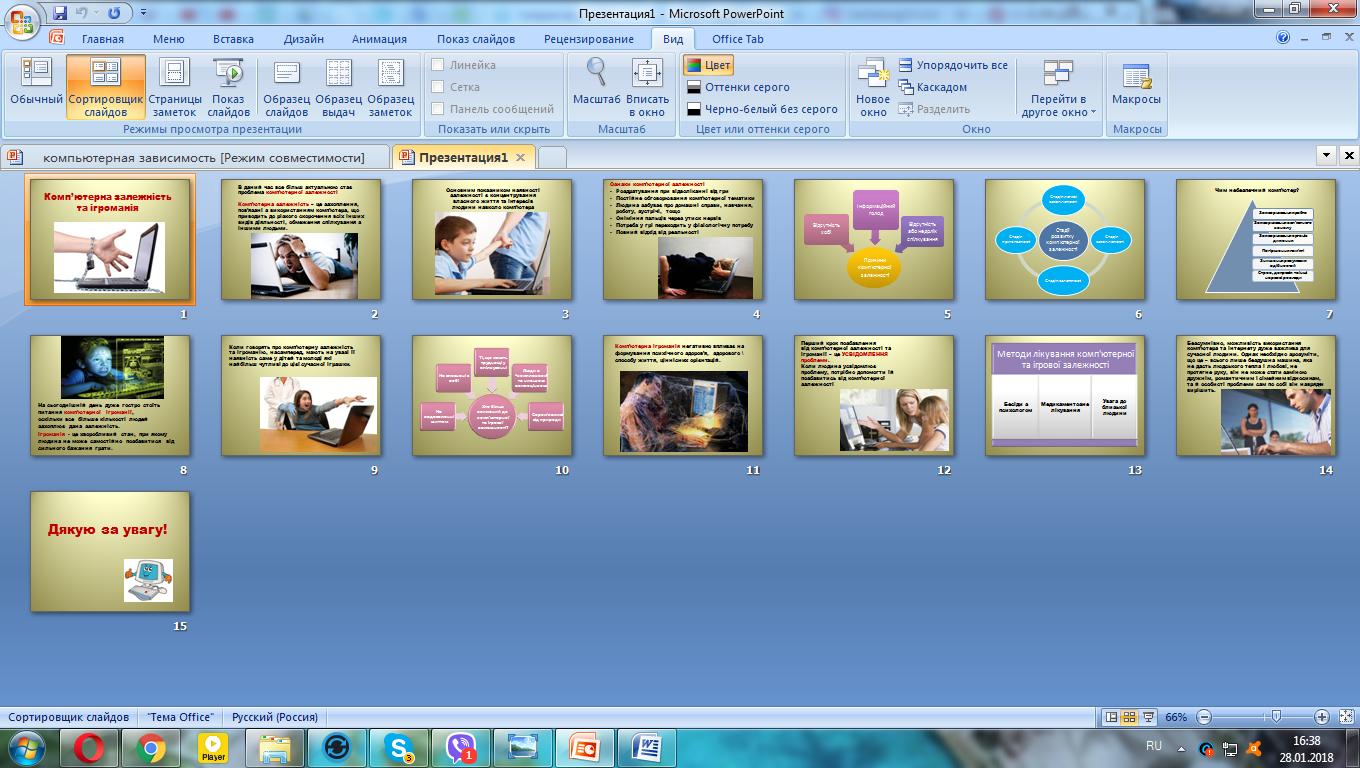Open Google Chrome from the taskbar
Viewport: 1360px width, 768px height.
151,747
